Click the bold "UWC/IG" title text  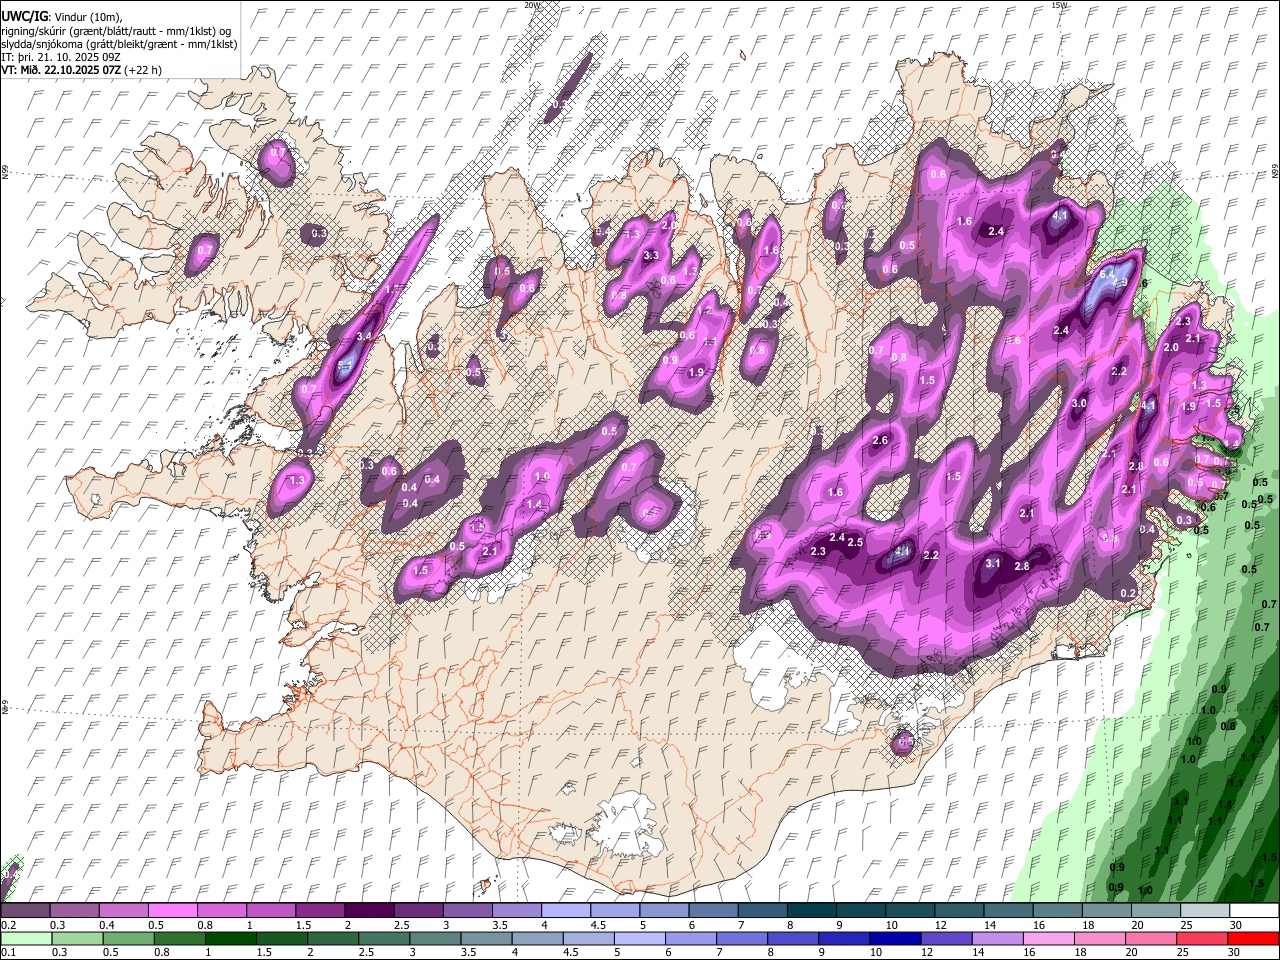pos(24,16)
